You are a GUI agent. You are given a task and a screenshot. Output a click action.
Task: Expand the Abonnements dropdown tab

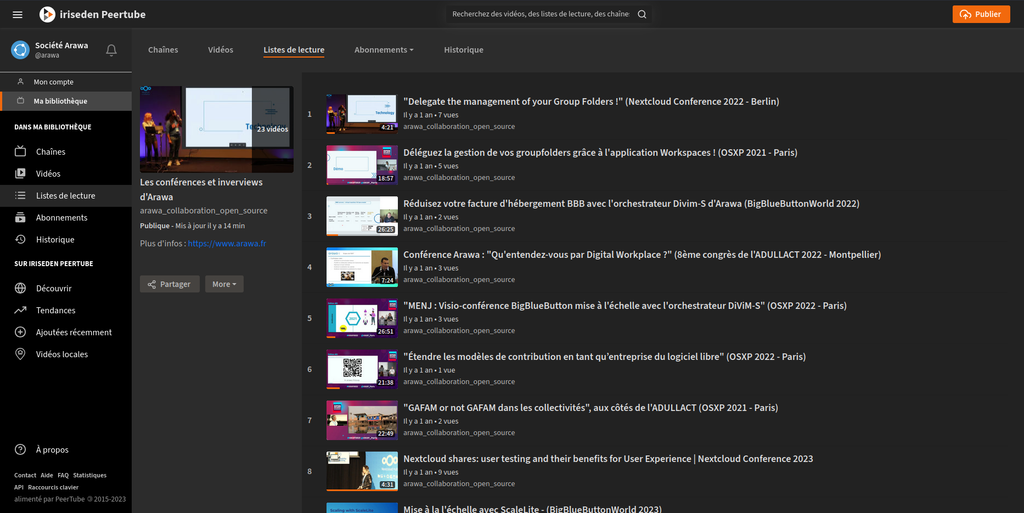coord(384,50)
